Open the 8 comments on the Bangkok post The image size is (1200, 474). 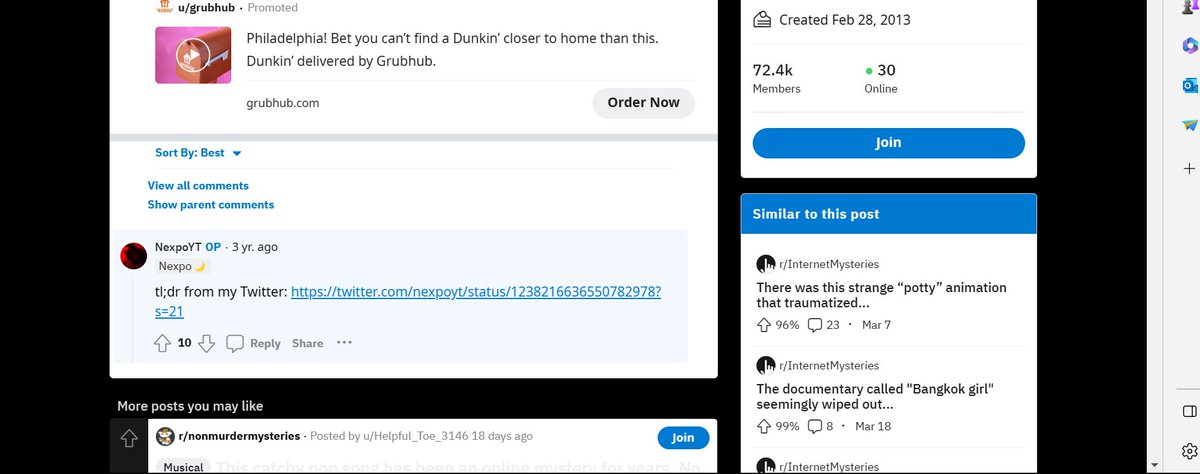[820, 427]
